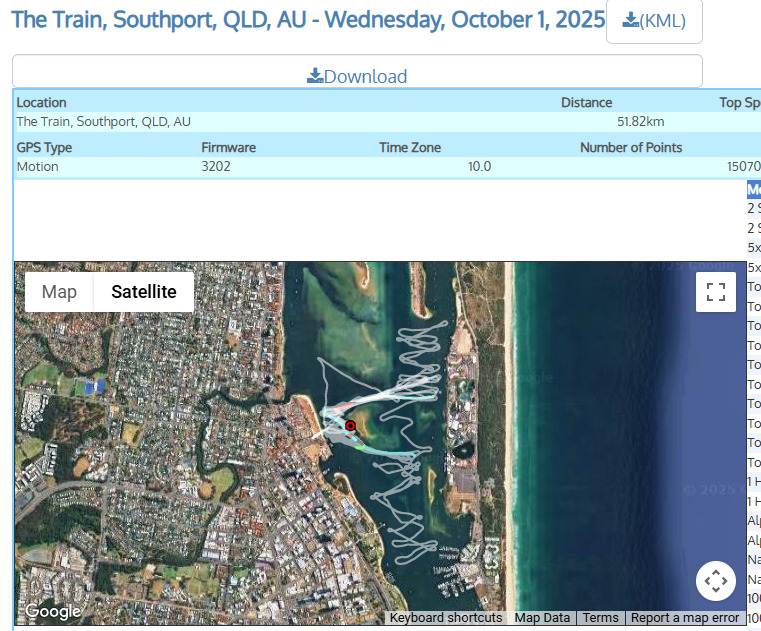Click the 51.82km distance value
Image resolution: width=761 pixels, height=631 pixels.
pos(640,121)
